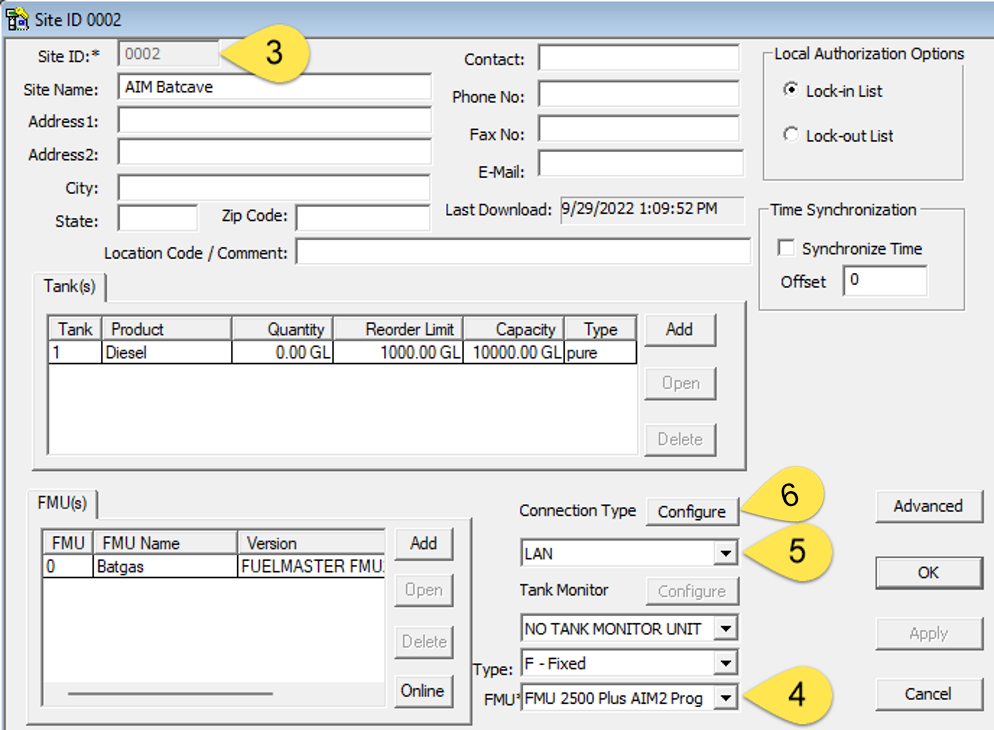Confirm with the OK button
The width and height of the screenshot is (994, 730).
(x=929, y=573)
